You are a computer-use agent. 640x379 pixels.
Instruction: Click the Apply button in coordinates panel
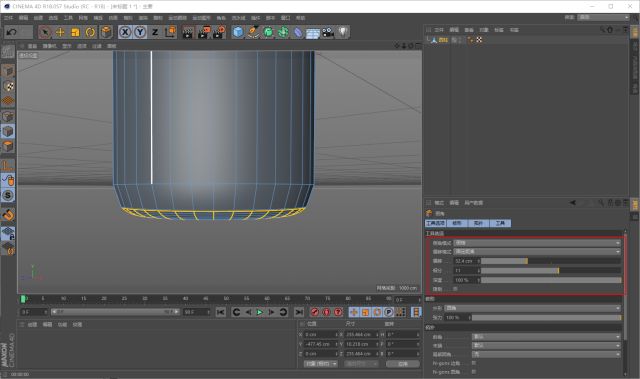tap(403, 363)
